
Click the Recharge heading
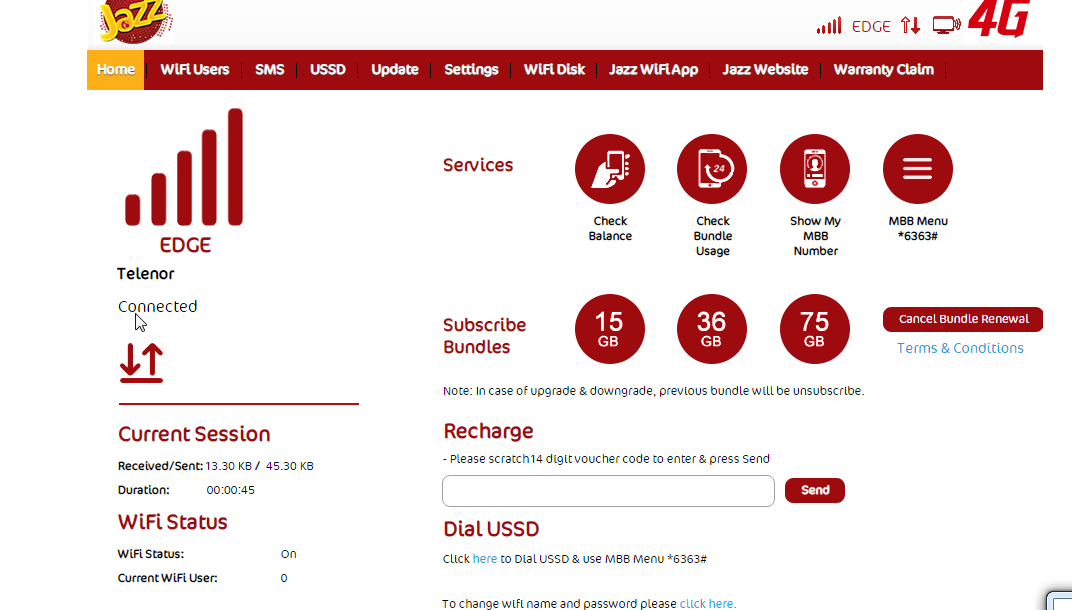(x=488, y=431)
